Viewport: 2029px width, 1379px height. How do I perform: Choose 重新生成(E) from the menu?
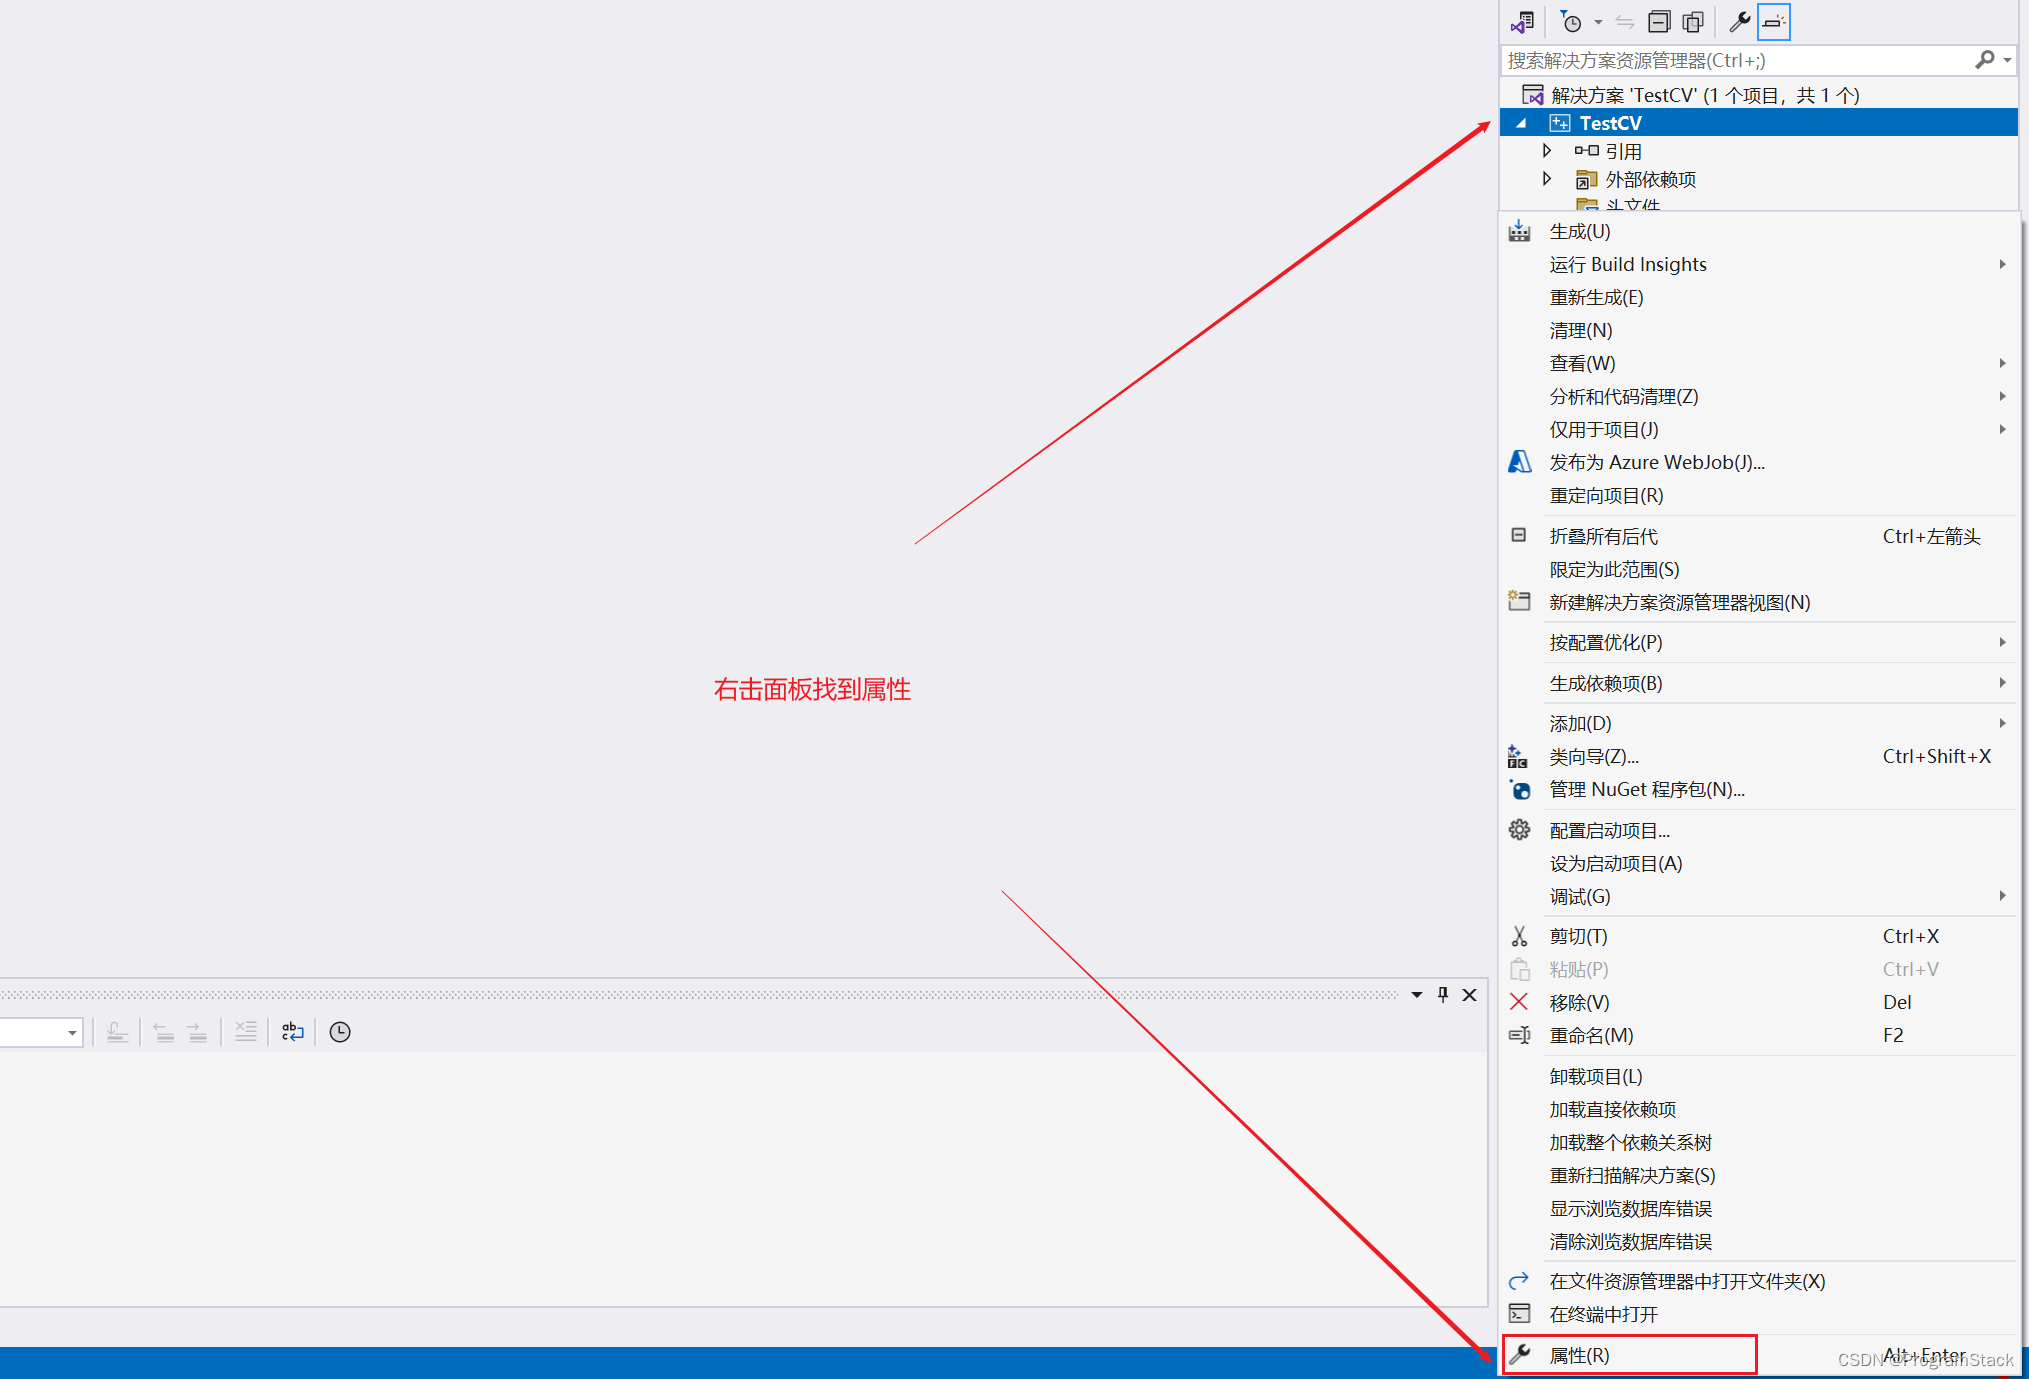1759,297
